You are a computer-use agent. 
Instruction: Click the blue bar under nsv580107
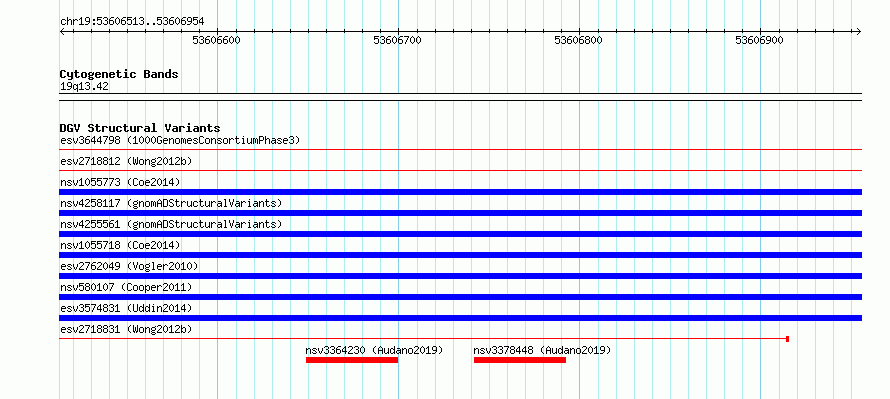pyautogui.click(x=460, y=297)
